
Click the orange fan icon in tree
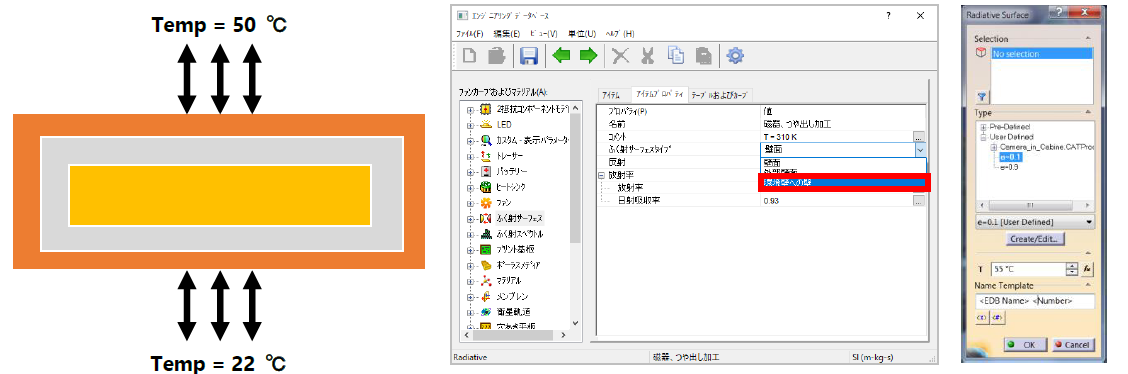[486, 203]
